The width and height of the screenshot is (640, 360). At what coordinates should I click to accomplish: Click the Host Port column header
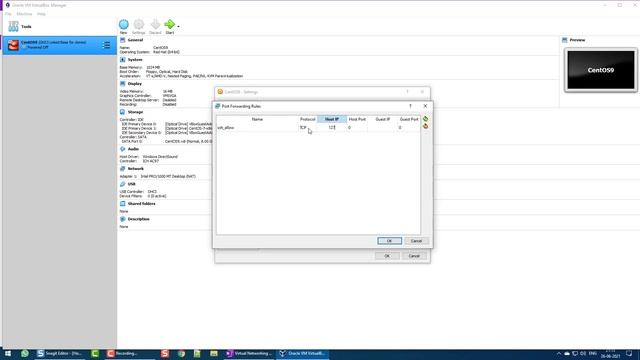click(357, 119)
